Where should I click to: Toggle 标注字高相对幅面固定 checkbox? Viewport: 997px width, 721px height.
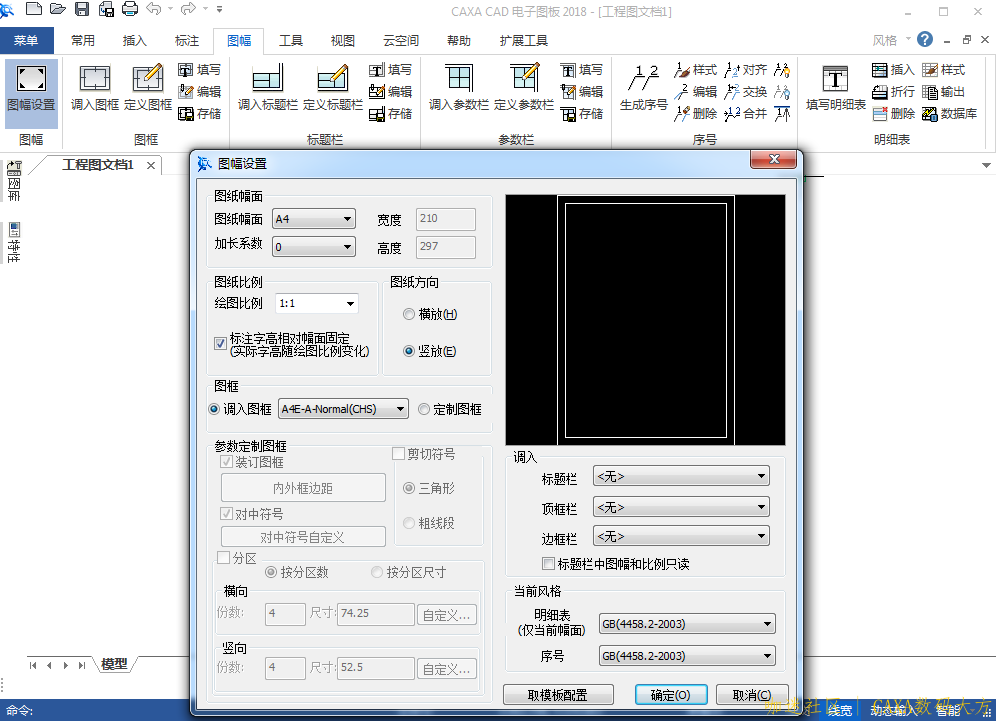point(221,343)
